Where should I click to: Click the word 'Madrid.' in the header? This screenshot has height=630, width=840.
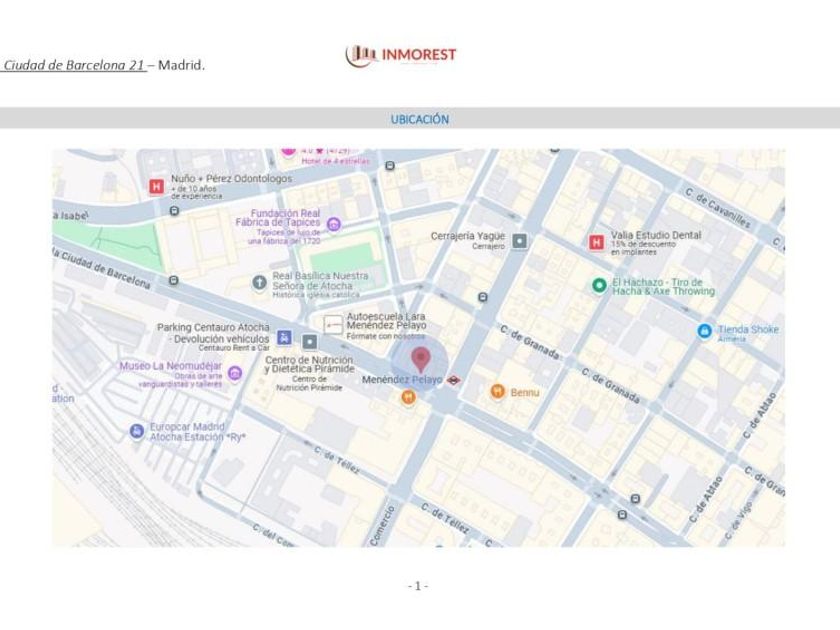pyautogui.click(x=182, y=65)
